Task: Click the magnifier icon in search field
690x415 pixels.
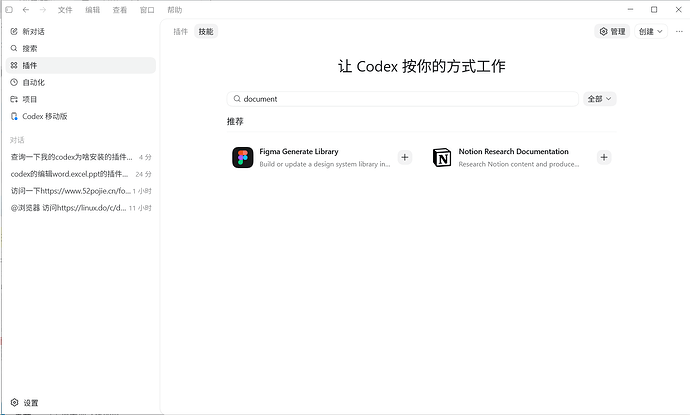Action: [237, 99]
